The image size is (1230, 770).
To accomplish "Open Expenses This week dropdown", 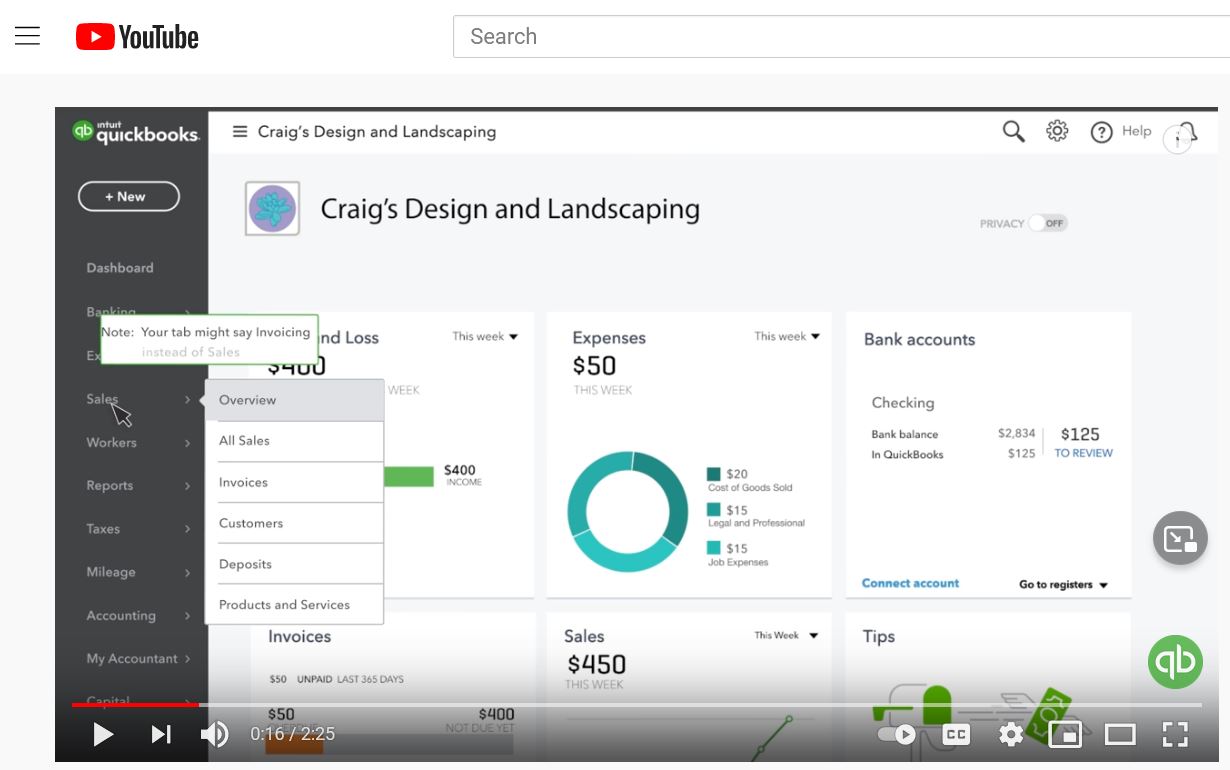I will pyautogui.click(x=787, y=336).
